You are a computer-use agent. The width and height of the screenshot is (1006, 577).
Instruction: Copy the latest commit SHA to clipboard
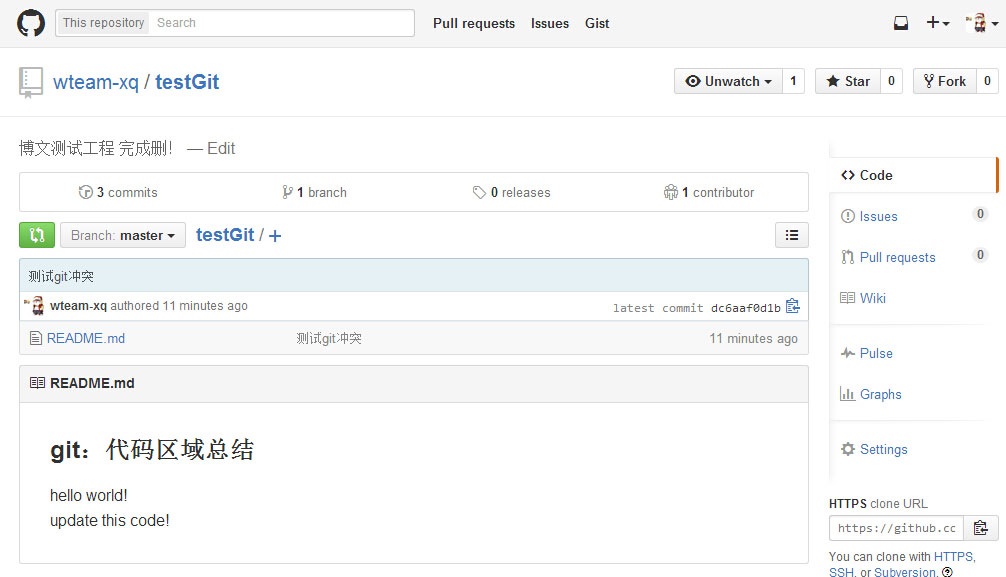click(793, 306)
